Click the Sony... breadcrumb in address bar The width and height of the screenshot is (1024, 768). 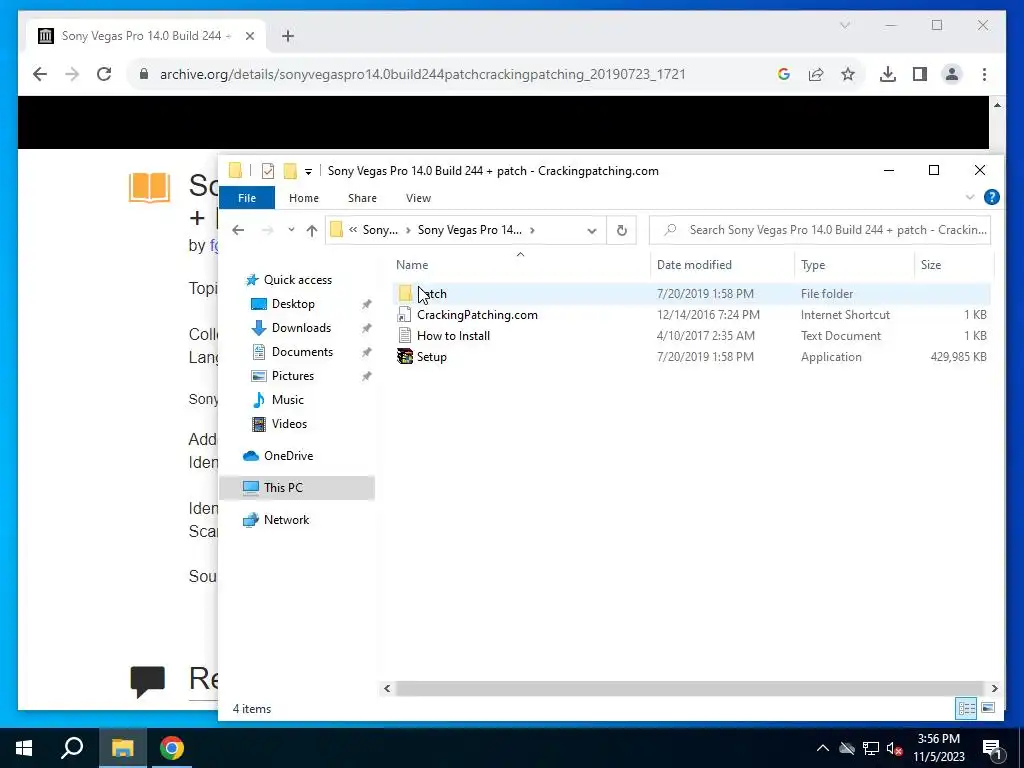coord(380,230)
